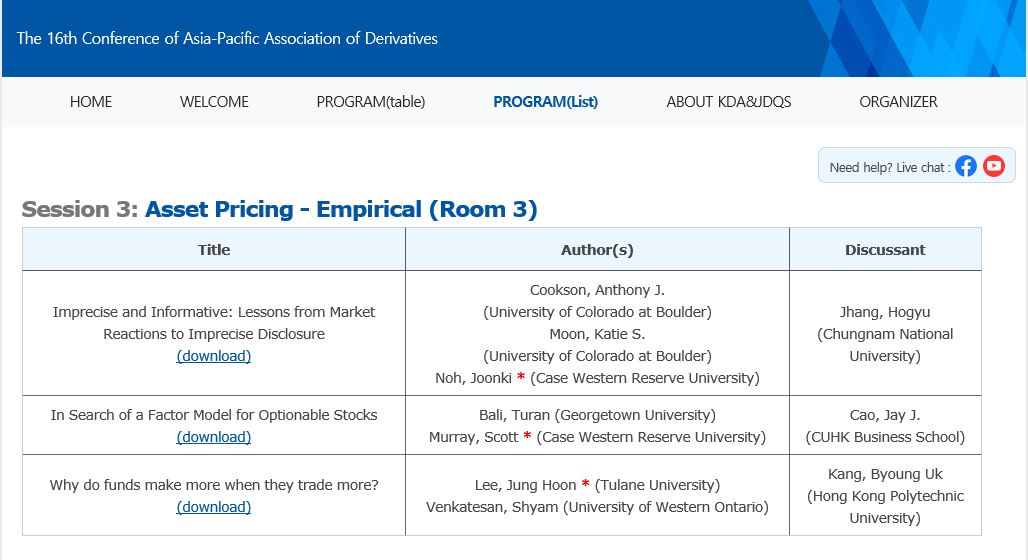
Task: Open the Facebook live chat icon
Action: pyautogui.click(x=966, y=166)
